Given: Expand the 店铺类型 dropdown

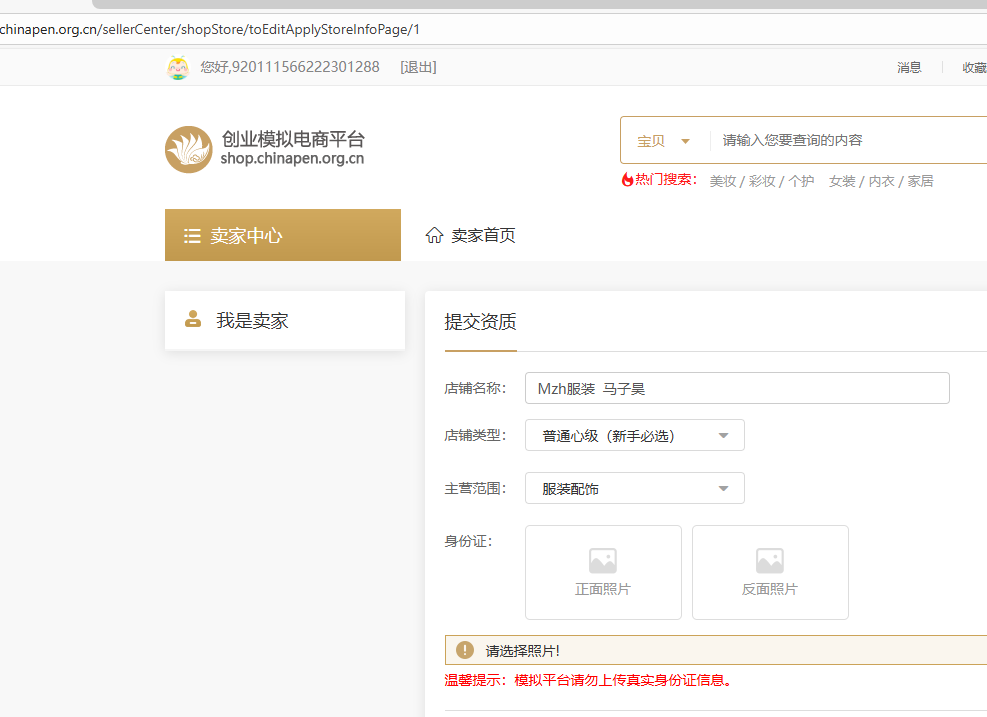Looking at the screenshot, I should pos(634,435).
